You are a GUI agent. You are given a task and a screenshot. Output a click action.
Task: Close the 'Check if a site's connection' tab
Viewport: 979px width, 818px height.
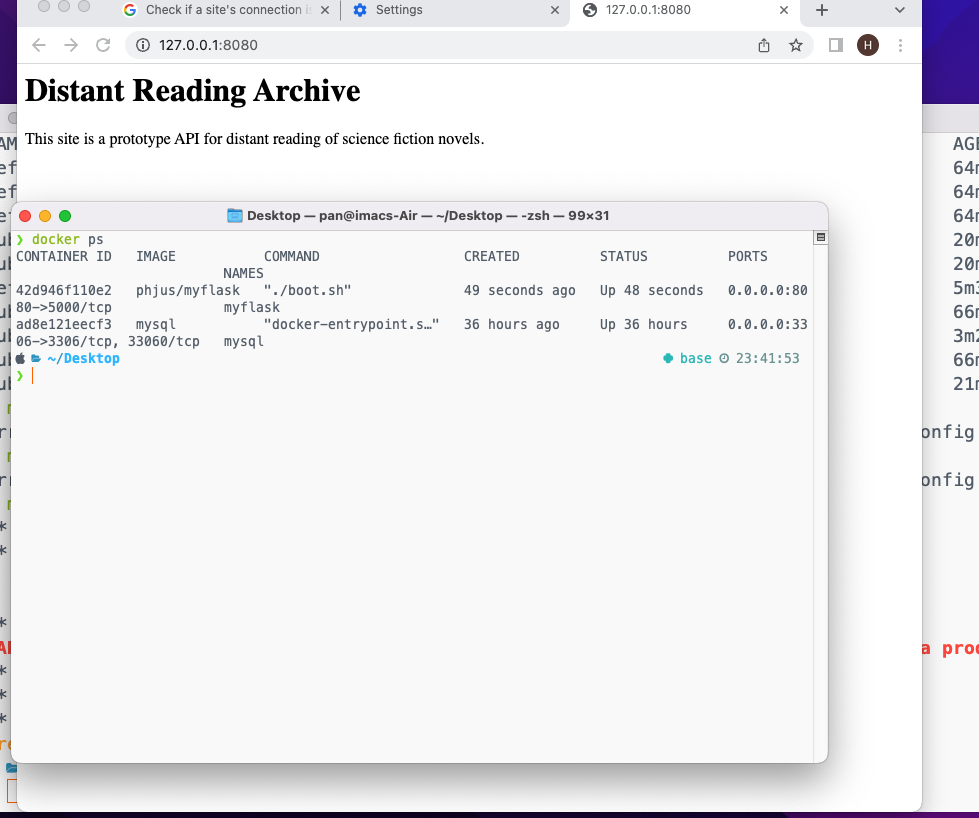coord(325,10)
